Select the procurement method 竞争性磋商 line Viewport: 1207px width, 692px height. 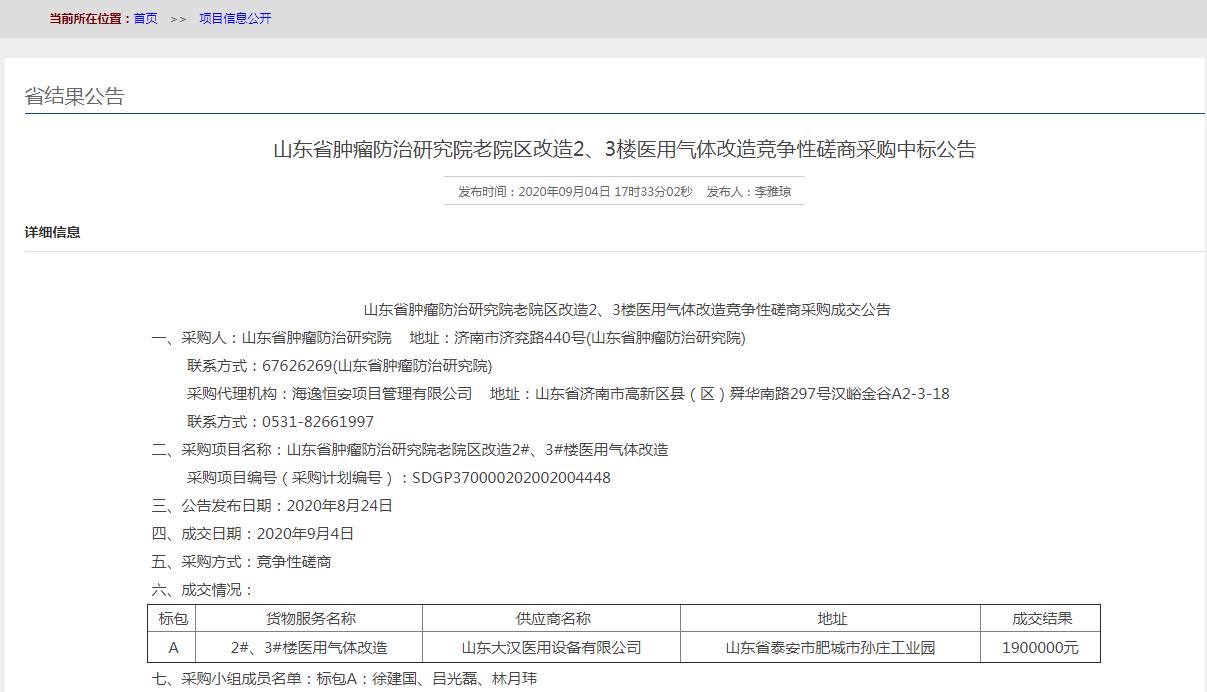(x=242, y=562)
